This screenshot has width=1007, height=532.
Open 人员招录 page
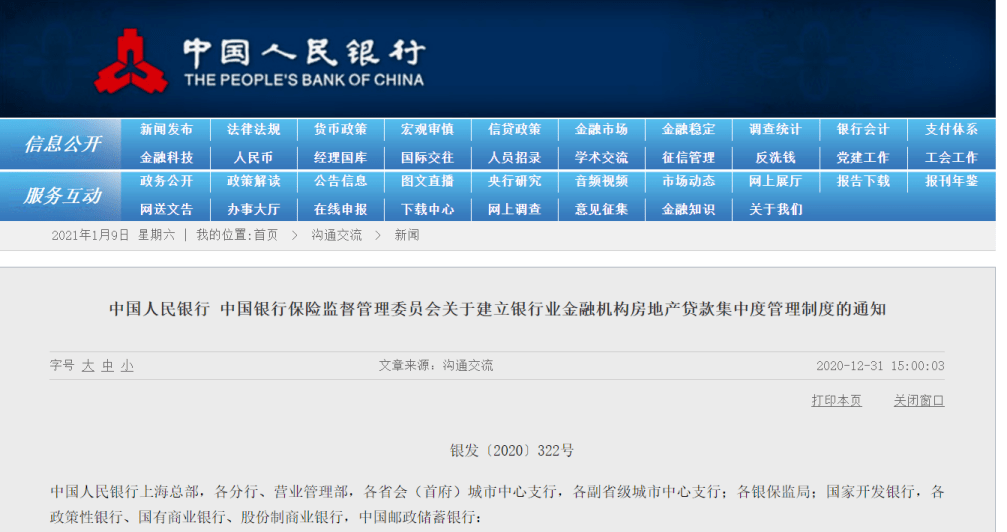[514, 157]
